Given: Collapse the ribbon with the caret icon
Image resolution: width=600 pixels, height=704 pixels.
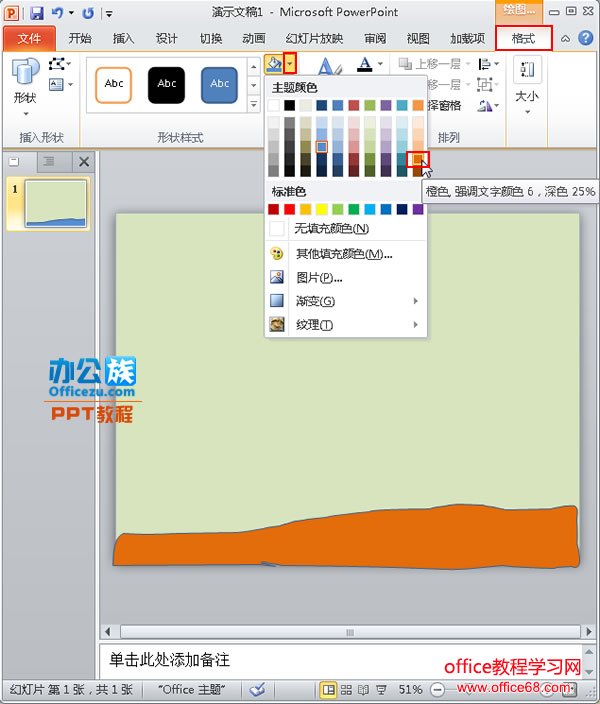Looking at the screenshot, I should (566, 39).
